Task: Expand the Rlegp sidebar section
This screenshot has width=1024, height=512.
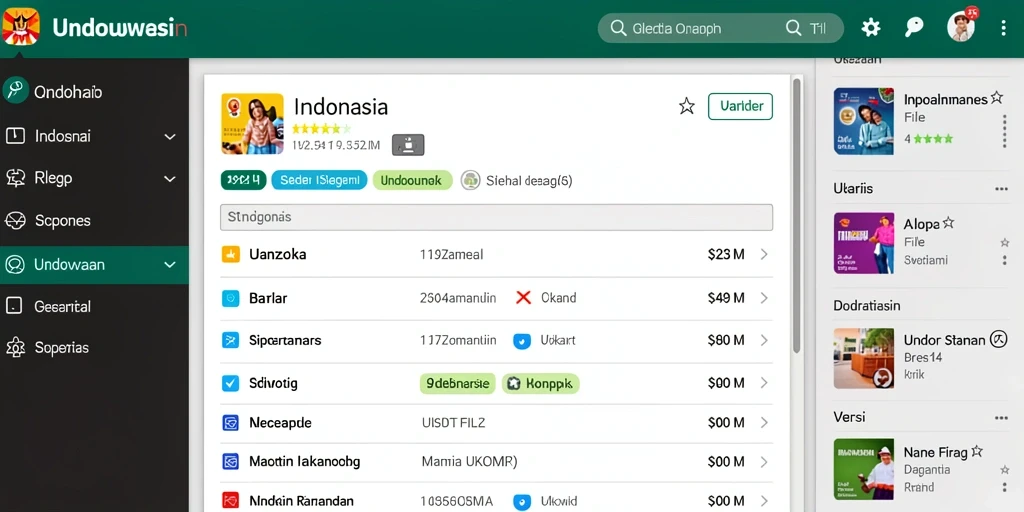Action: [x=170, y=178]
